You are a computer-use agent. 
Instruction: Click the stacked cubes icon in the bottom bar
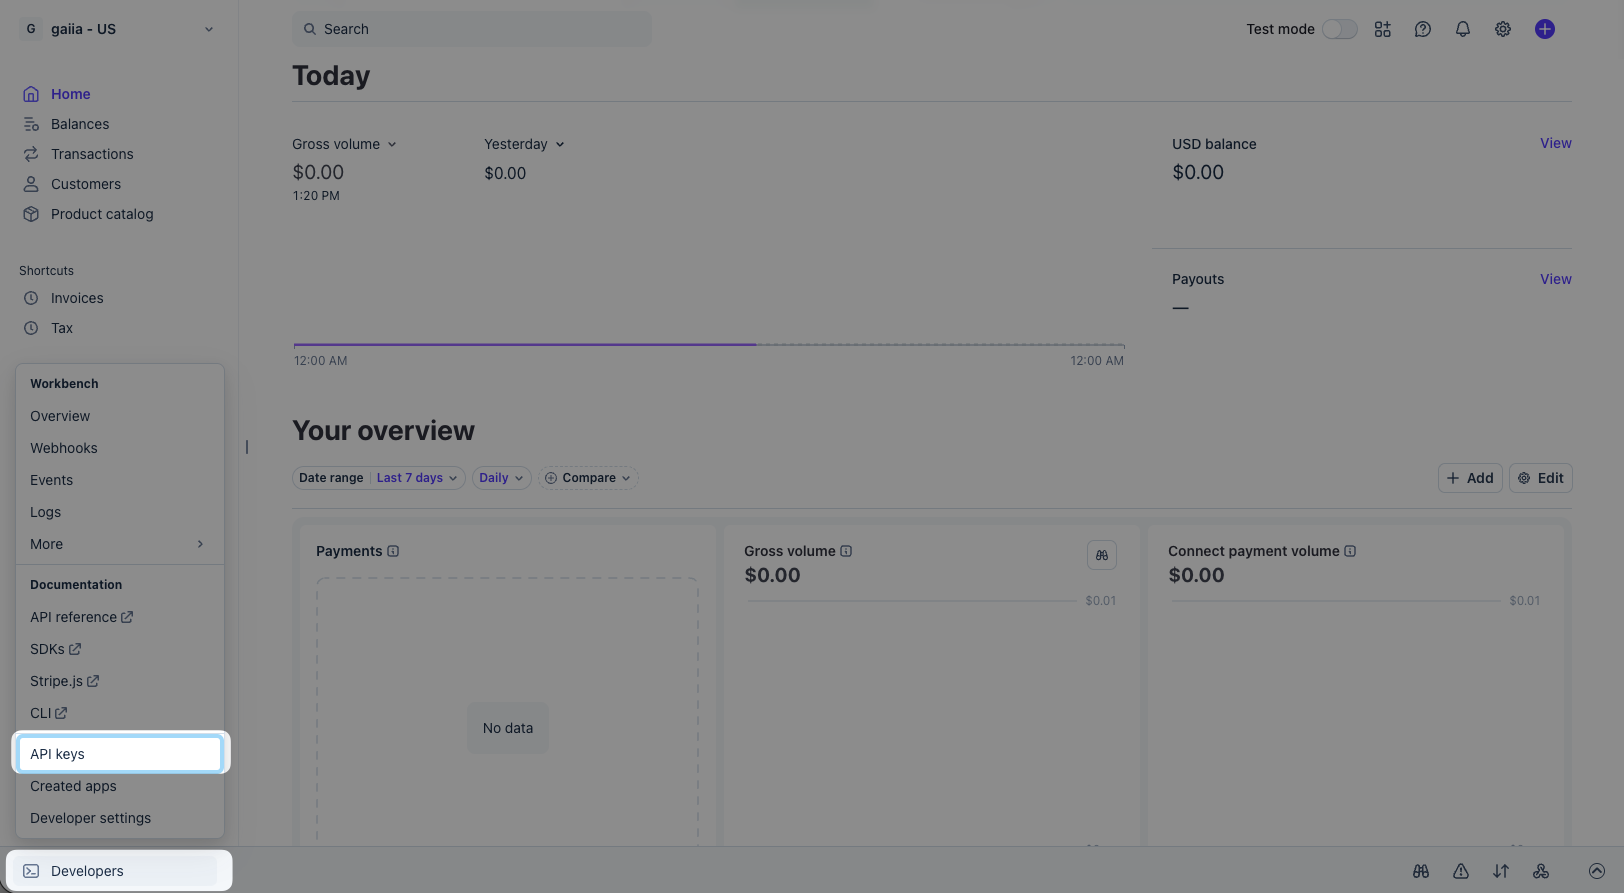[x=1541, y=871]
